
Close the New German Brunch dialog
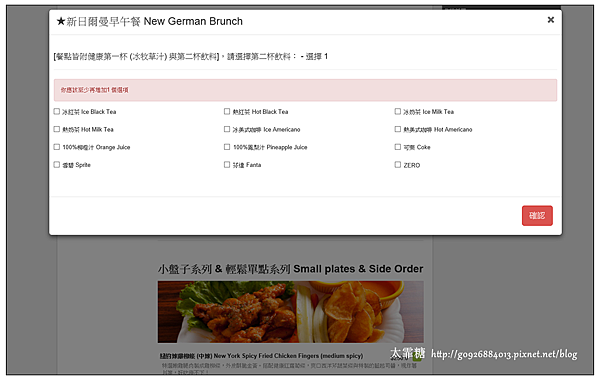[551, 20]
